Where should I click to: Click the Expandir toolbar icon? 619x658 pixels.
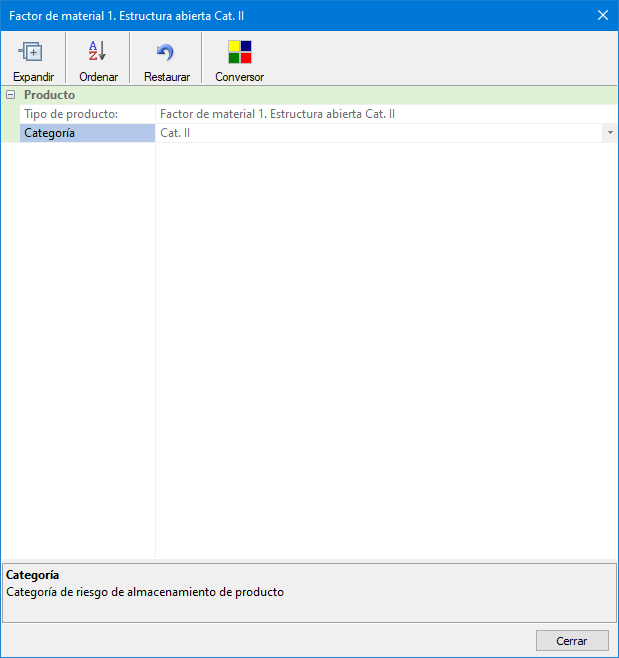pos(32,52)
